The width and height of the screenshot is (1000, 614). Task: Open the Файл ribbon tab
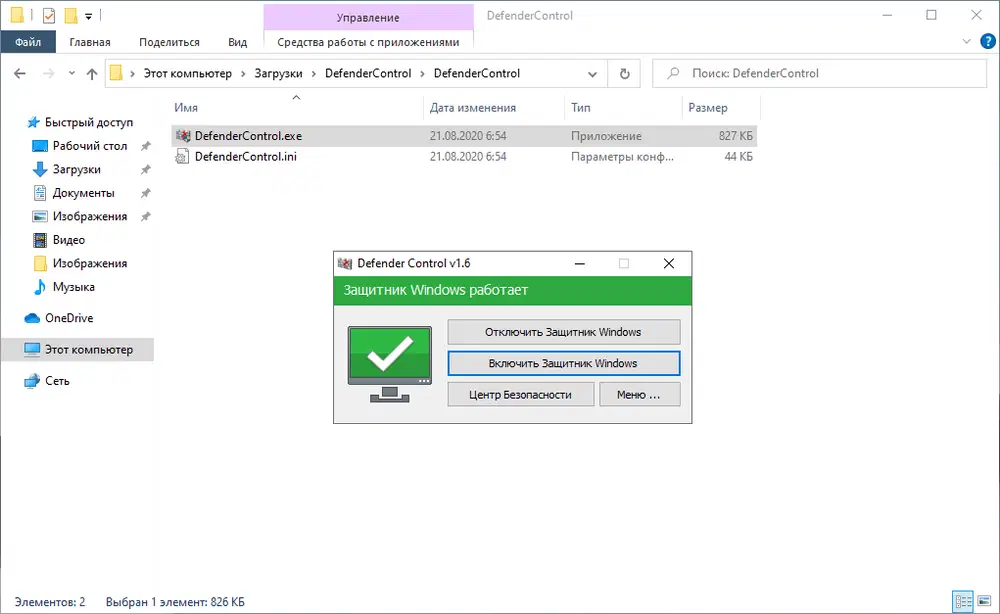coord(28,42)
